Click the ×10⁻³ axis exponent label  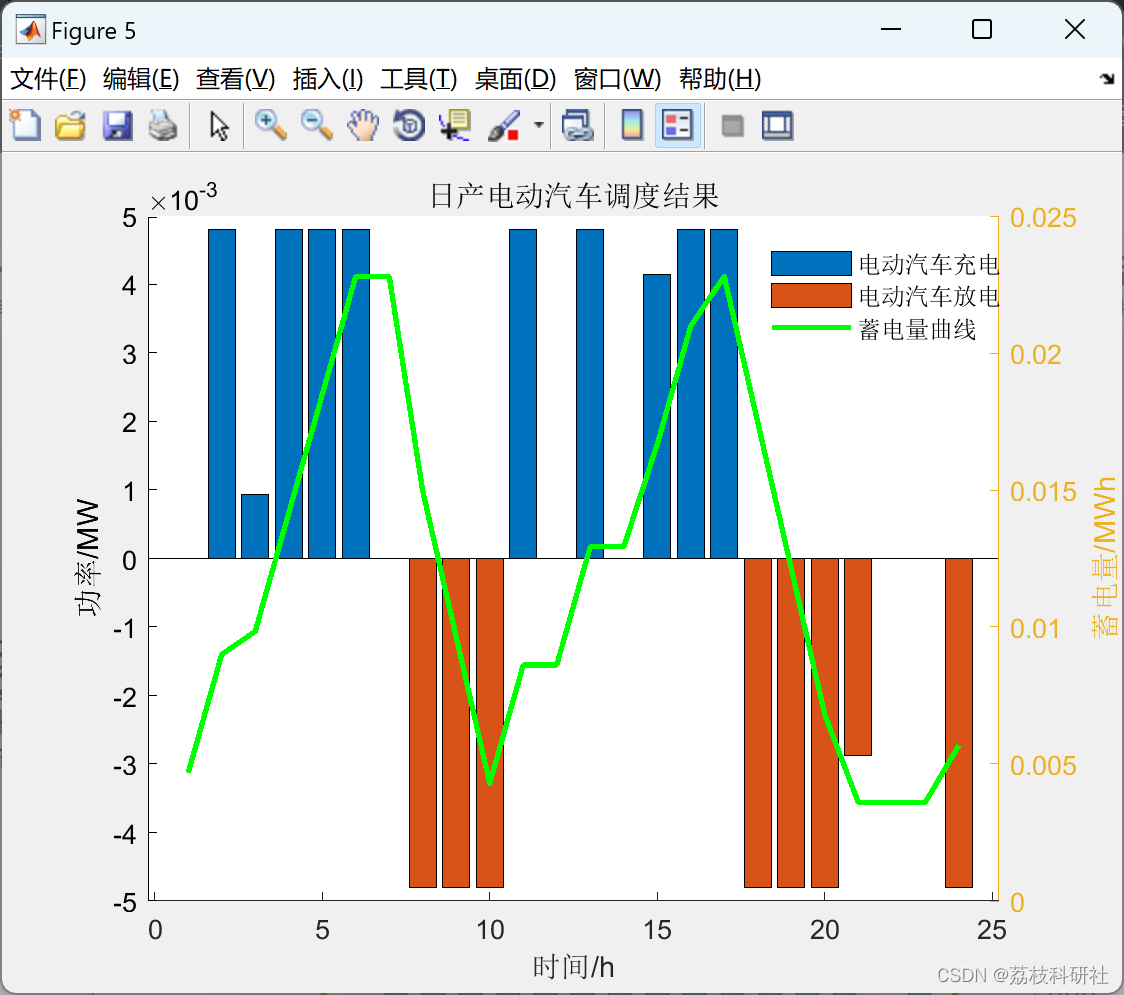(x=184, y=198)
